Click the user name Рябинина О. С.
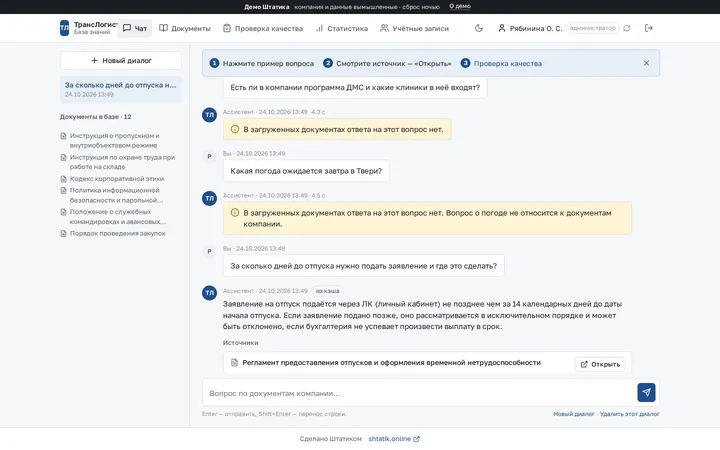This screenshot has width=720, height=450. pyautogui.click(x=536, y=28)
